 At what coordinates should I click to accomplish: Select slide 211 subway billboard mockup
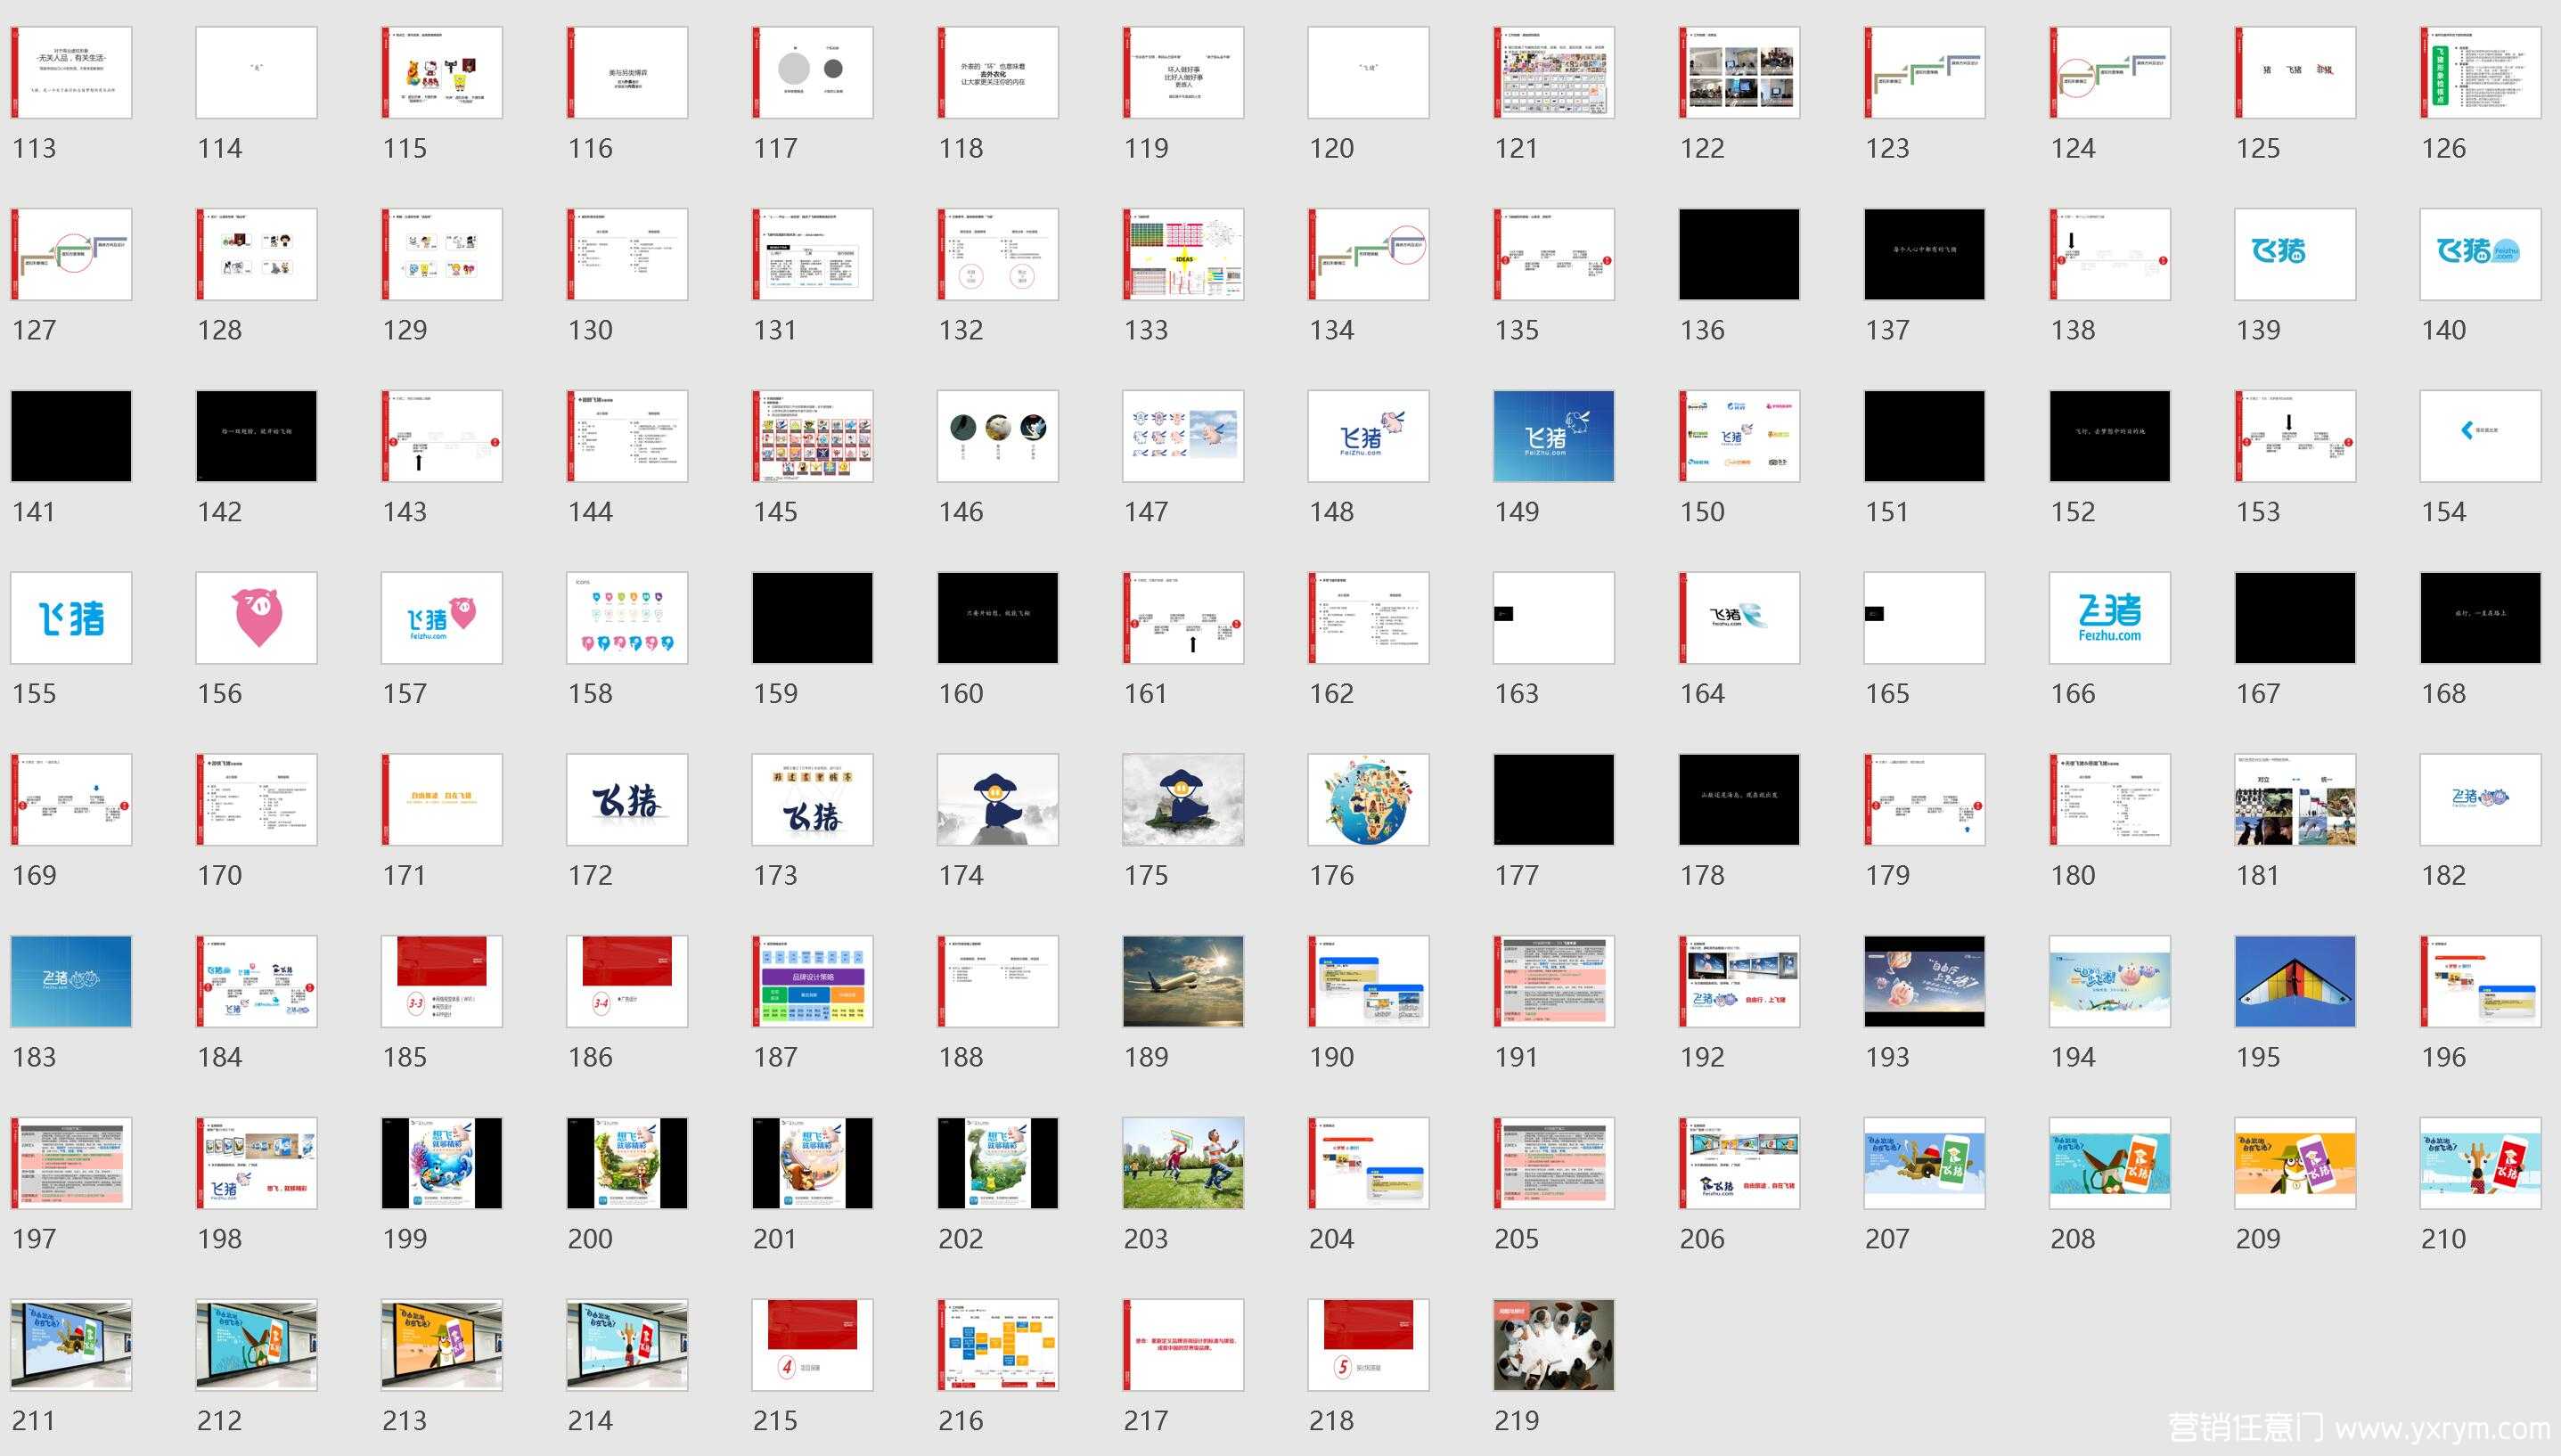point(71,1345)
